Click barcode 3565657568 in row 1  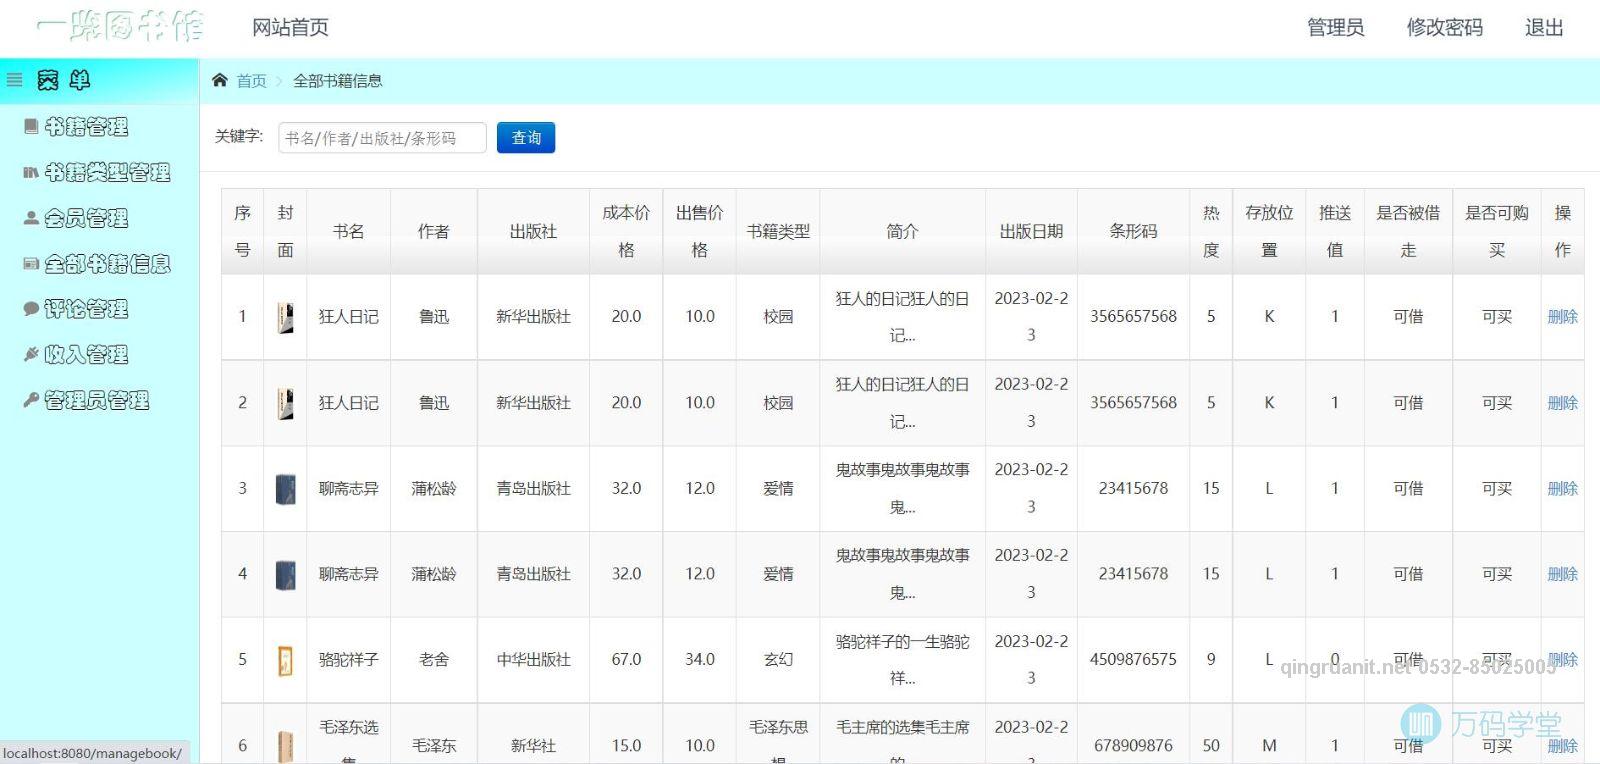(x=1133, y=316)
